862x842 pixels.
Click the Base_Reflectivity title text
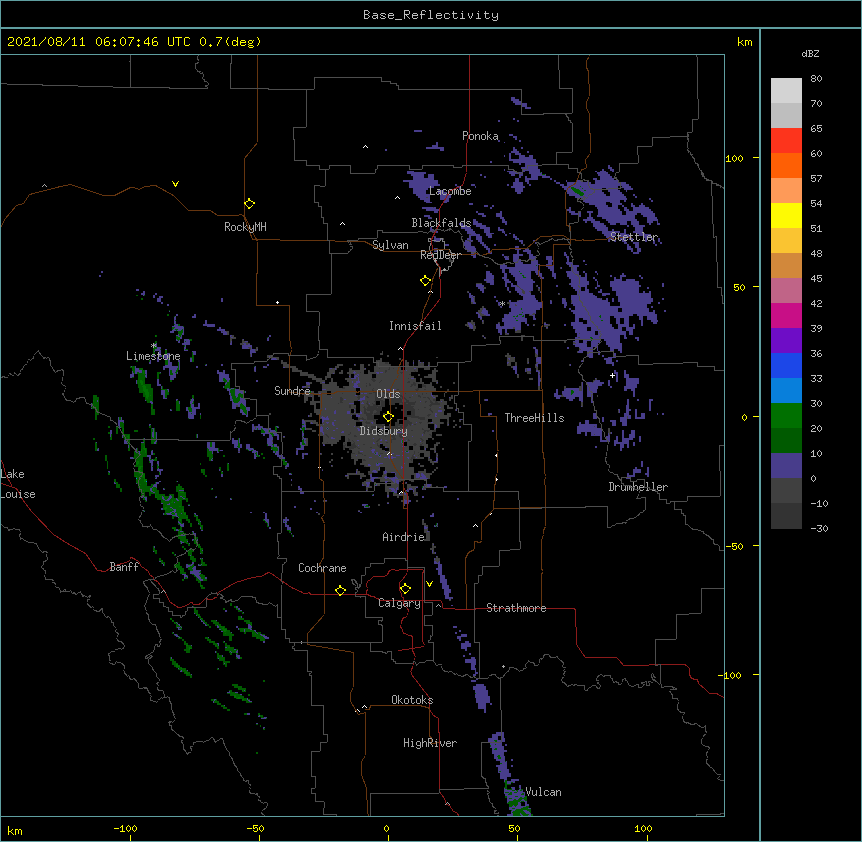click(x=431, y=15)
